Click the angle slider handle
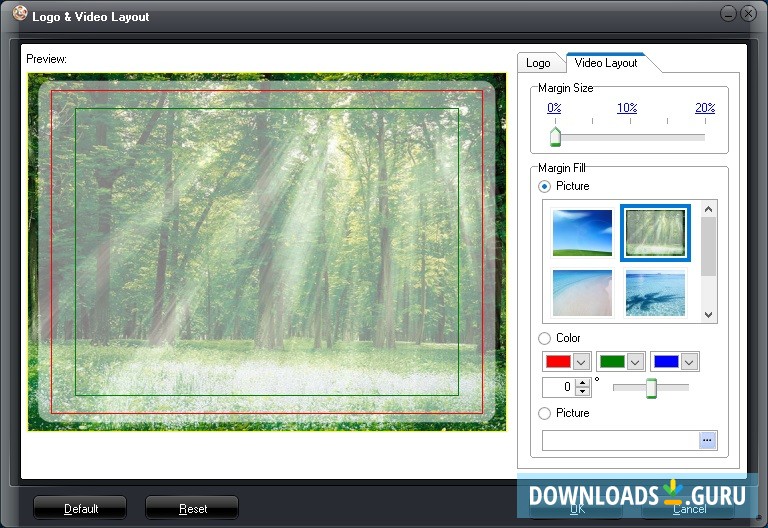 (x=651, y=388)
